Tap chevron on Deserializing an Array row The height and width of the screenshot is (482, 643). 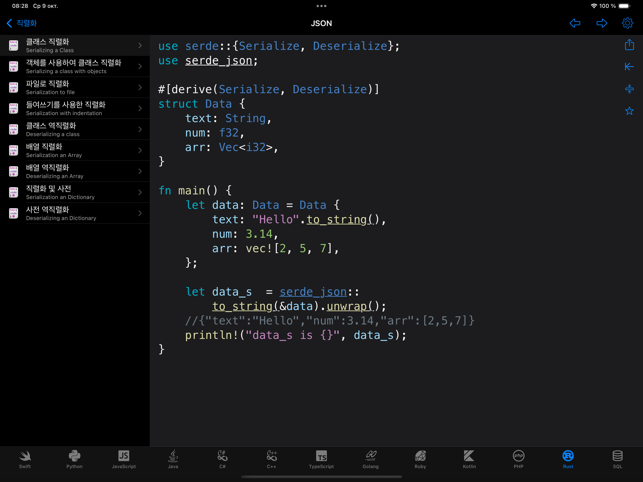point(140,171)
